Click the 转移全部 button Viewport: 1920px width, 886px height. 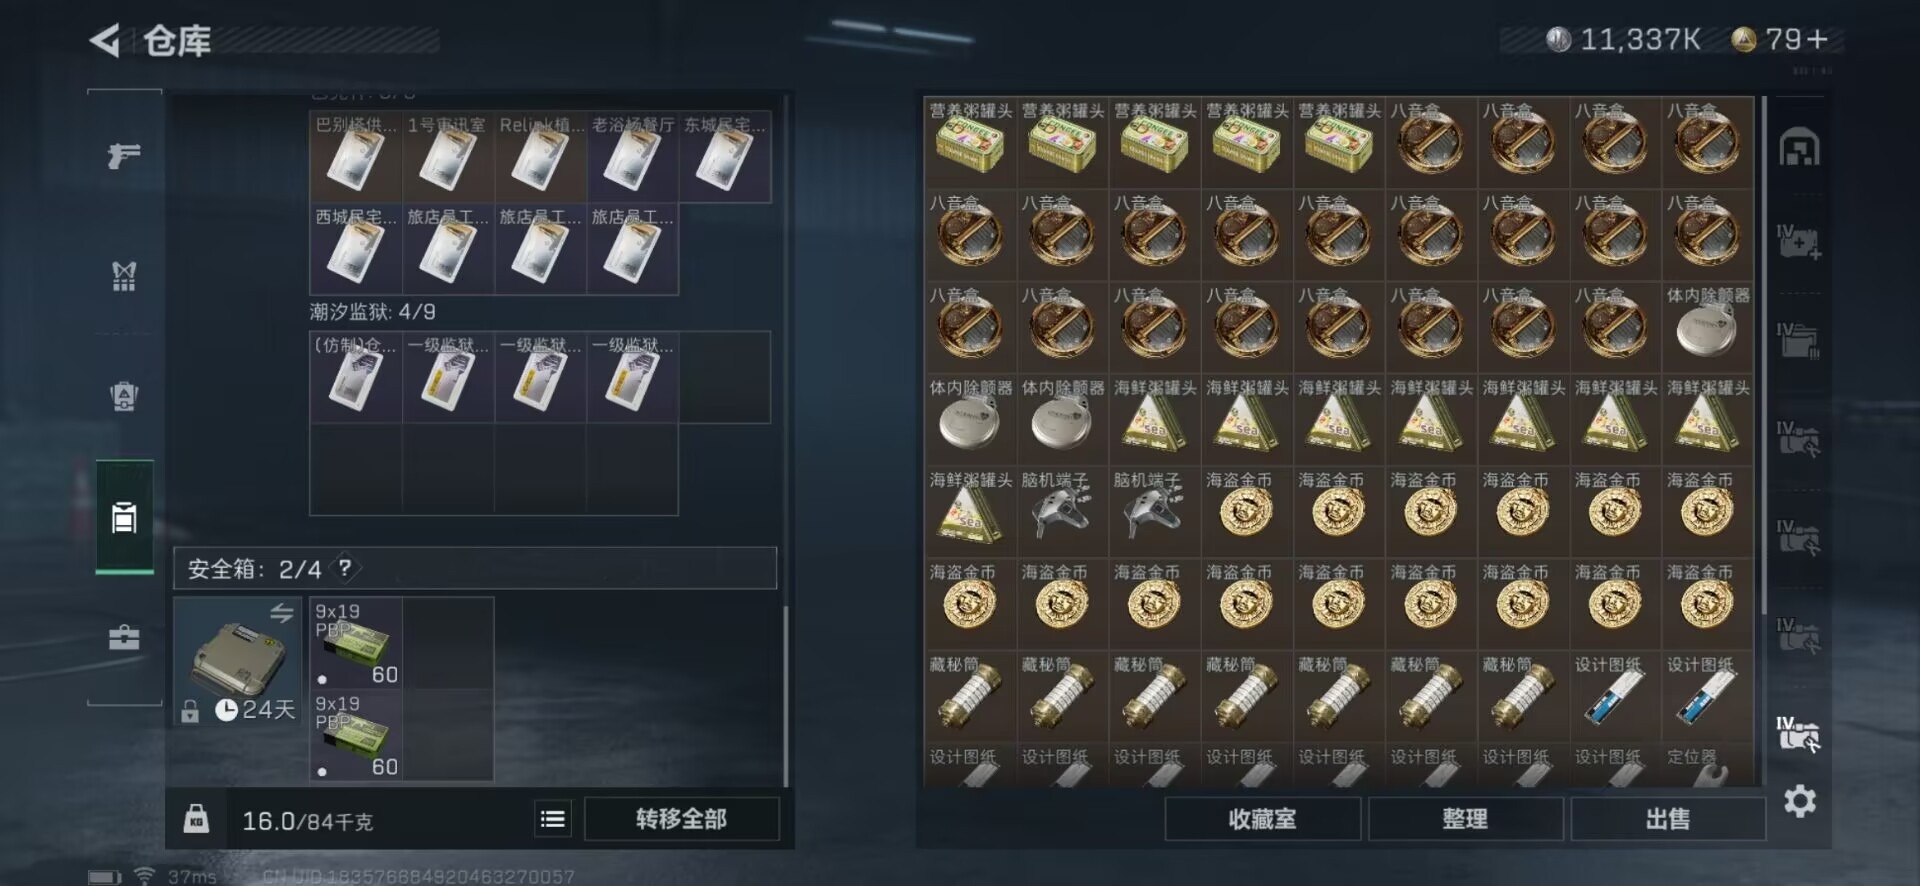pyautogui.click(x=681, y=819)
